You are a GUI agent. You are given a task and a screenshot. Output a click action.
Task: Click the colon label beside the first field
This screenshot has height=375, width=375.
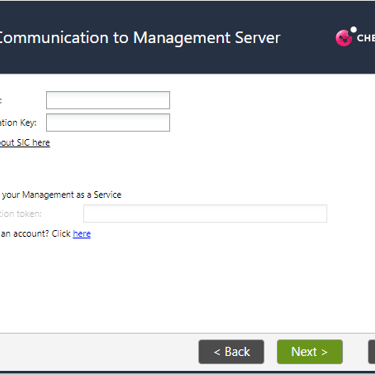pos(1,100)
